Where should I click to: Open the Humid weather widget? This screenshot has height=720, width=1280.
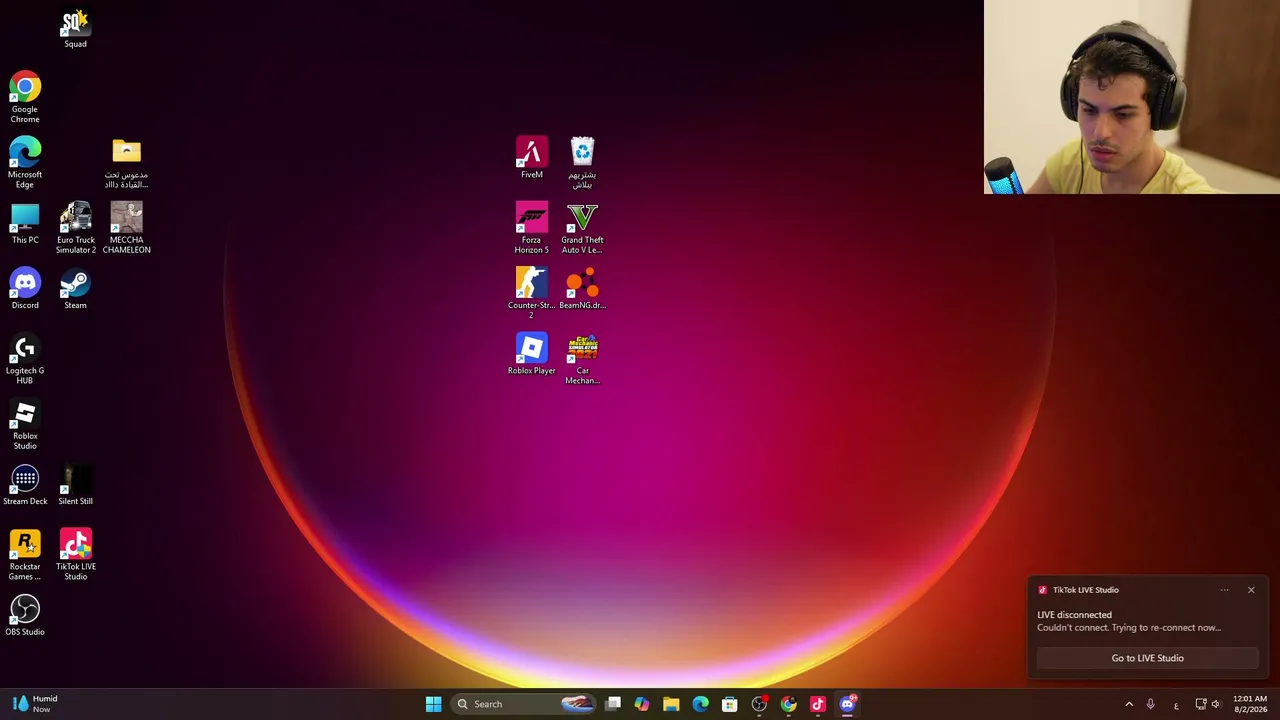(36, 704)
